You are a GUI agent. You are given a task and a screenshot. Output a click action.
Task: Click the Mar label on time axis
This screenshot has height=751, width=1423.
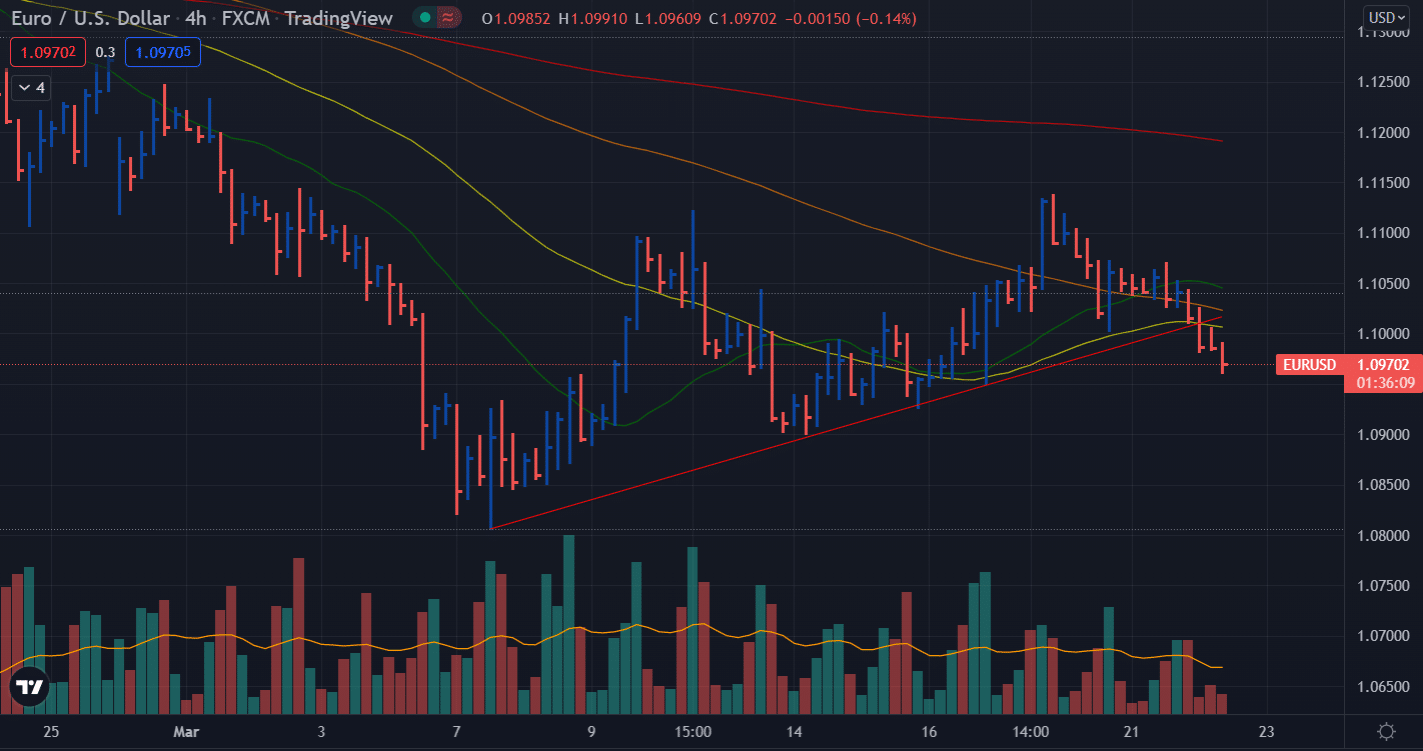tap(186, 732)
